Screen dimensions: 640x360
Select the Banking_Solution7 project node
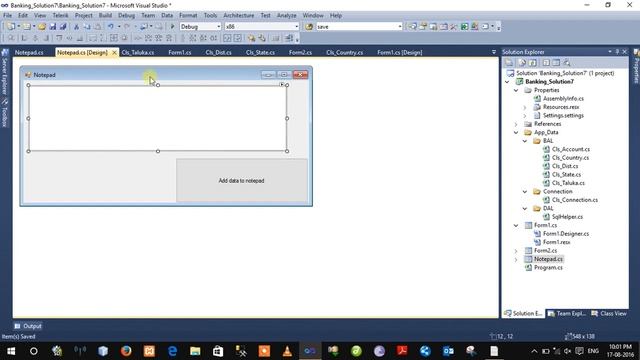(549, 82)
